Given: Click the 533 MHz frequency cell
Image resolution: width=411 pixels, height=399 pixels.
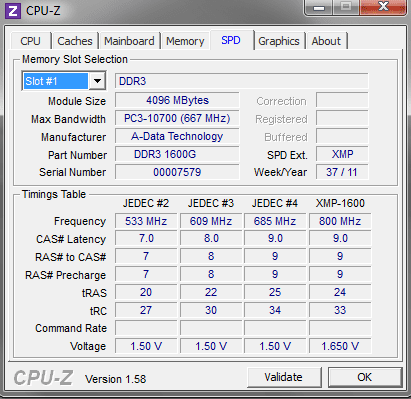Looking at the screenshot, I should click(146, 221).
